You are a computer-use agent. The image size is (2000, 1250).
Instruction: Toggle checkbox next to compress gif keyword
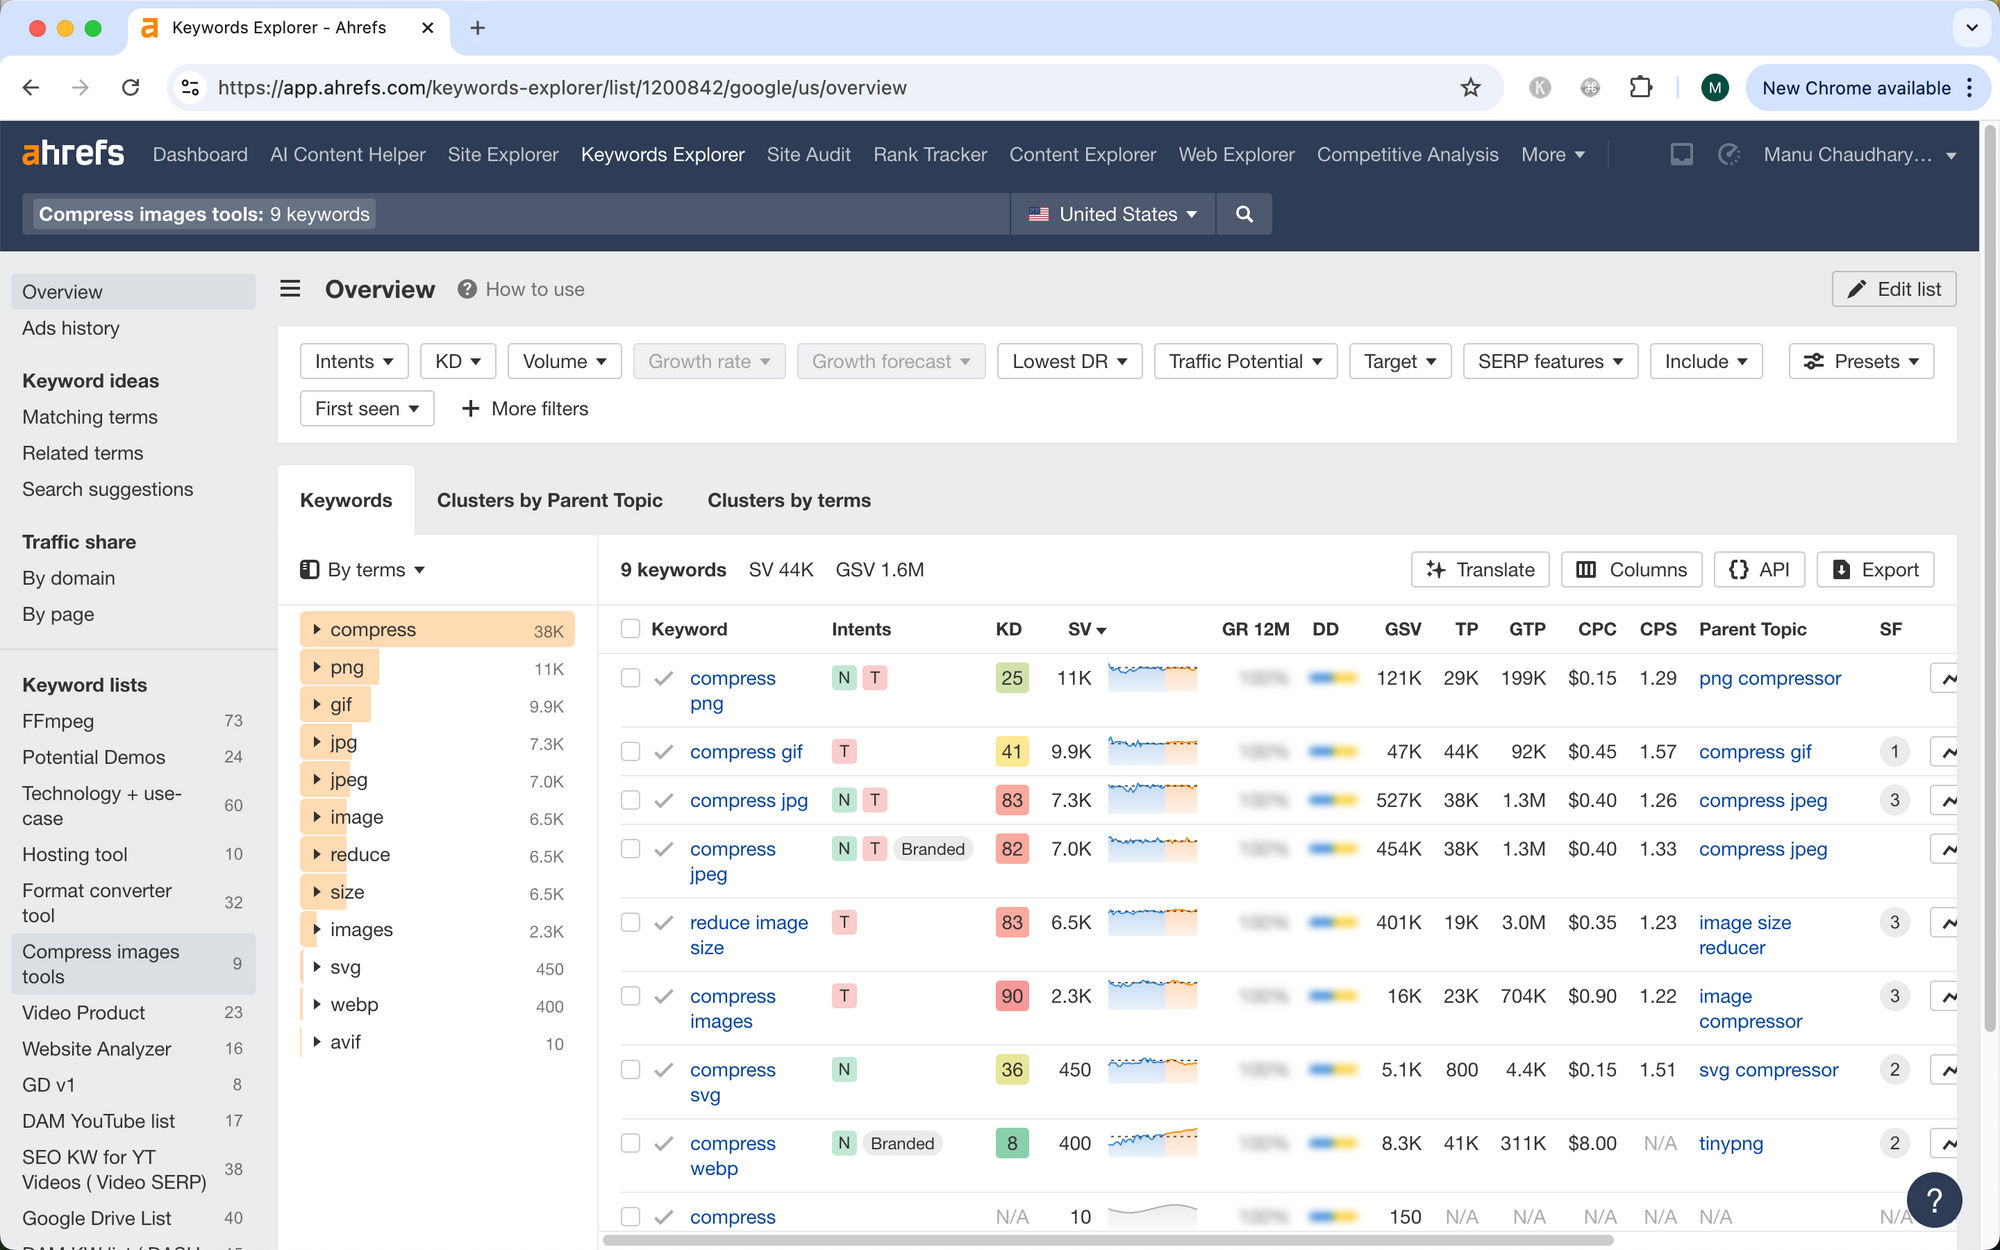click(628, 750)
